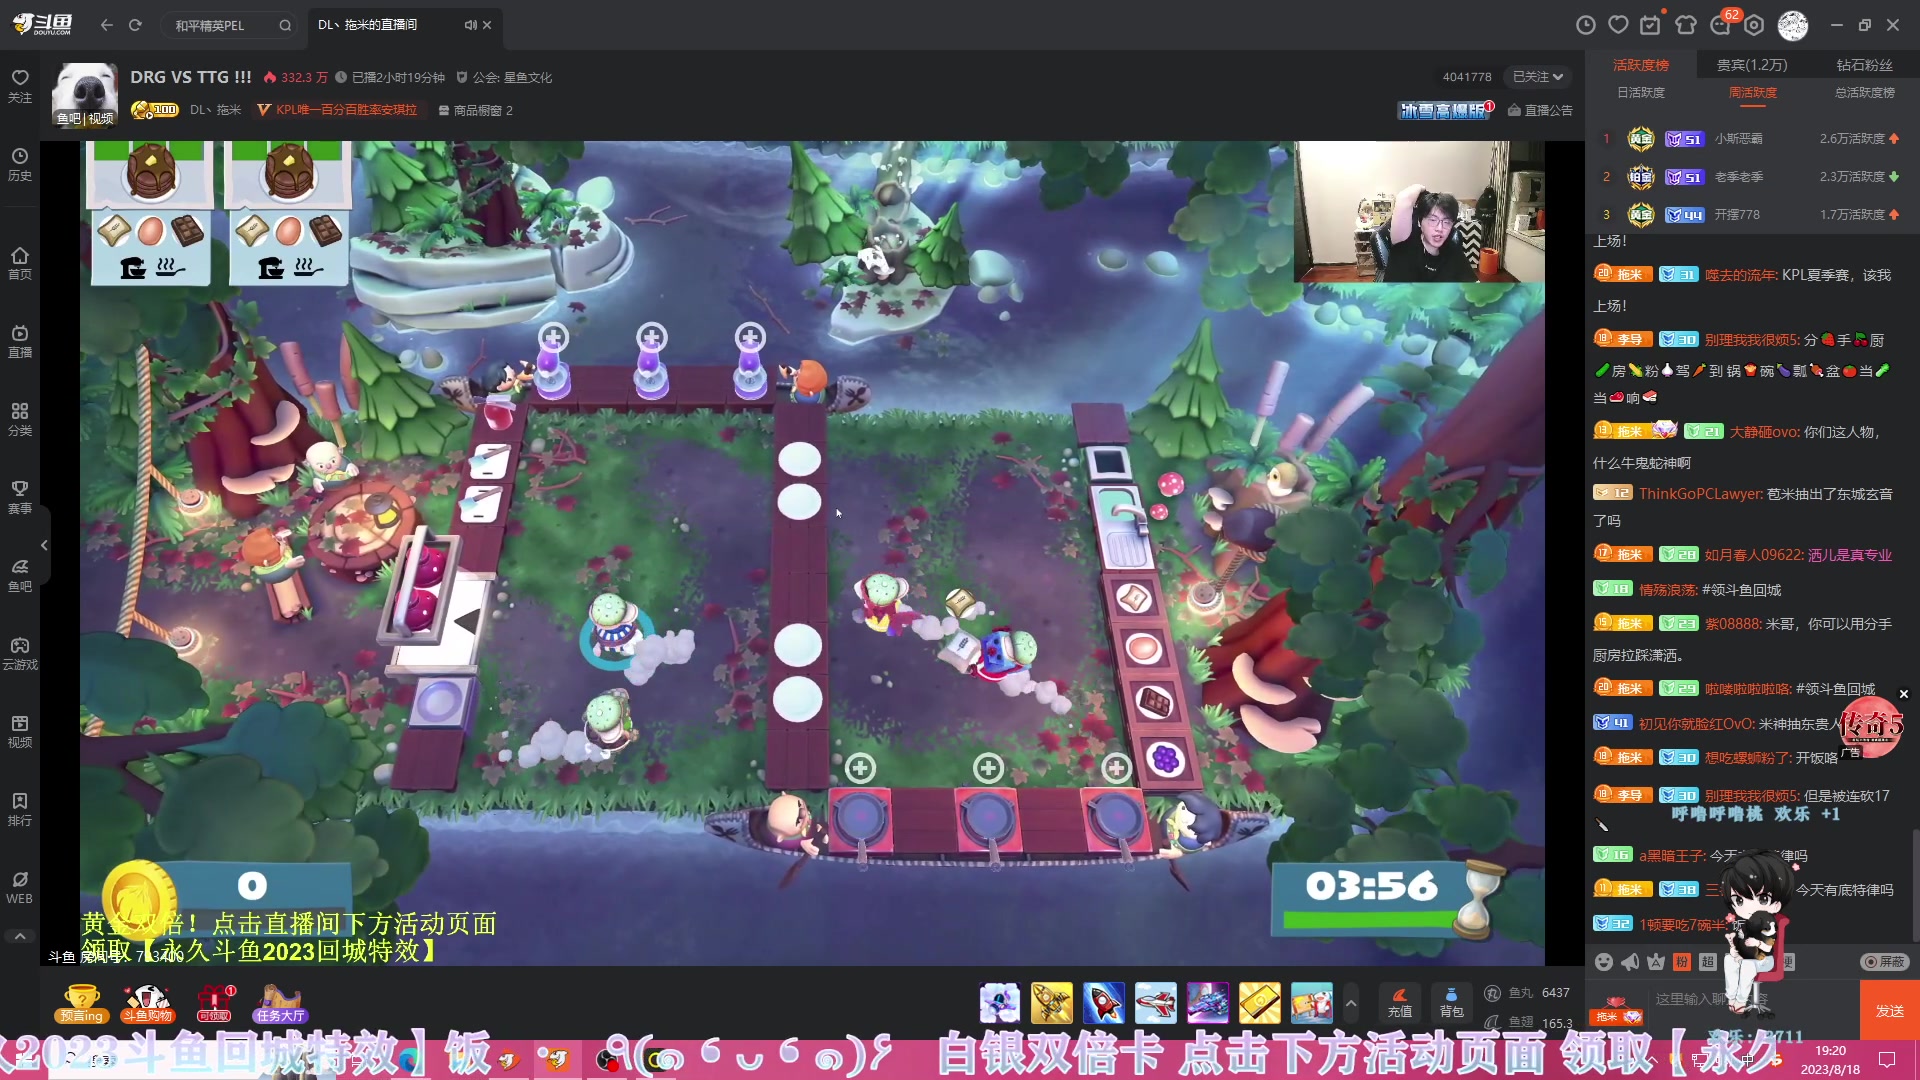The image size is (1920, 1080).
Task: Open 直播 live section in sidebar
Action: pos(20,341)
